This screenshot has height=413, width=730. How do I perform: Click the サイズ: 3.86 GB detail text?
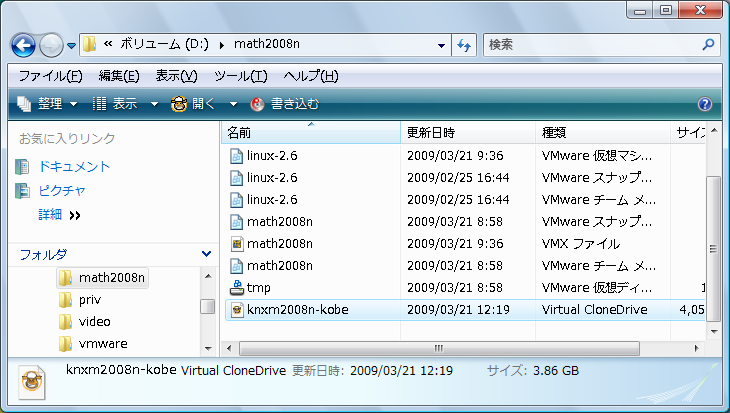point(533,371)
